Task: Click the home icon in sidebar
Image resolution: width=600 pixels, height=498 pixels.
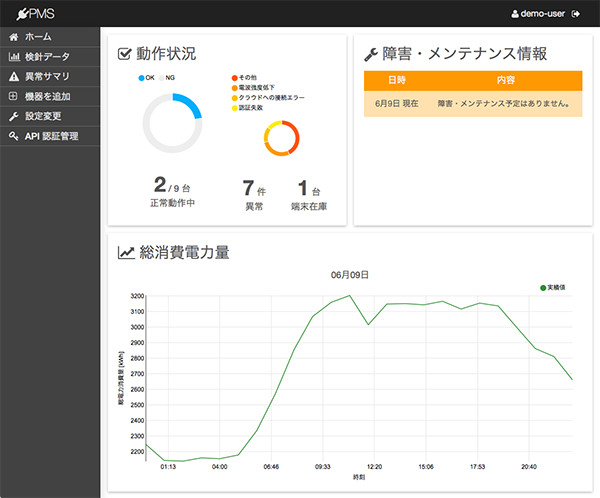Action: [x=13, y=37]
